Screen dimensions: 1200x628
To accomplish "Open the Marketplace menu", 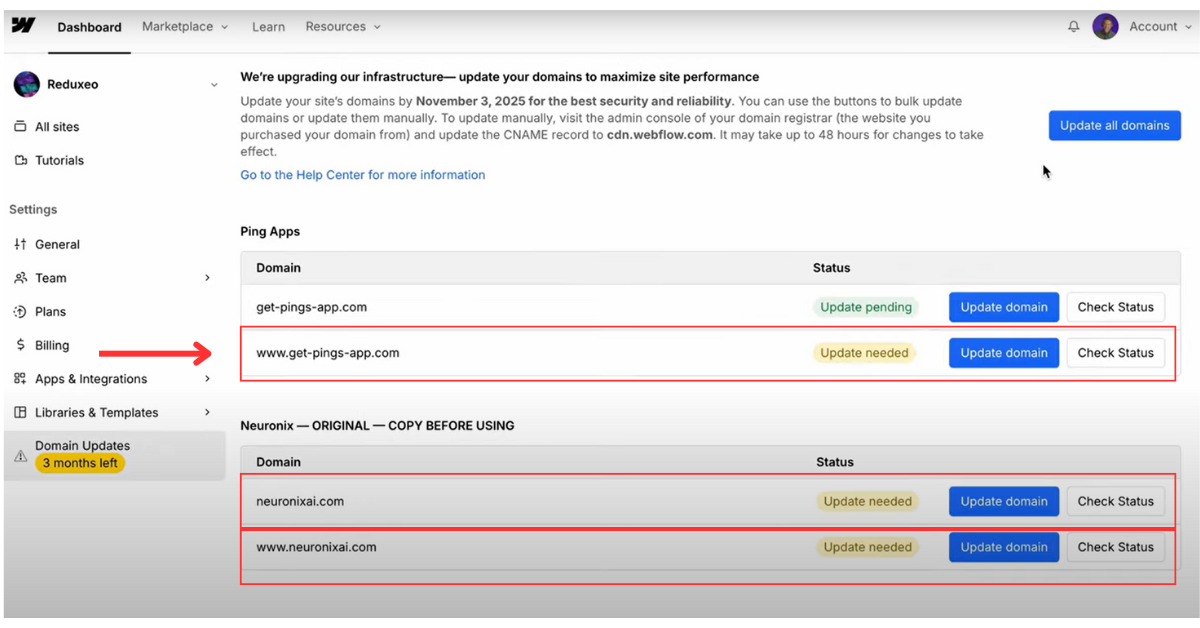I will pos(185,27).
